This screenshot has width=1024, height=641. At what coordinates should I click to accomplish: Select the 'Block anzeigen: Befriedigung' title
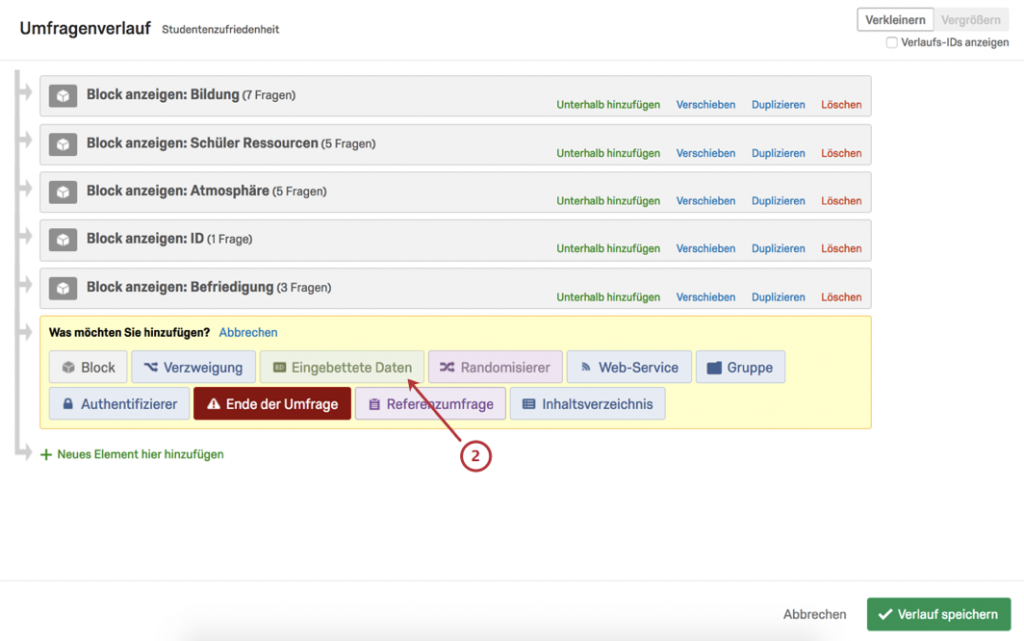coord(180,287)
